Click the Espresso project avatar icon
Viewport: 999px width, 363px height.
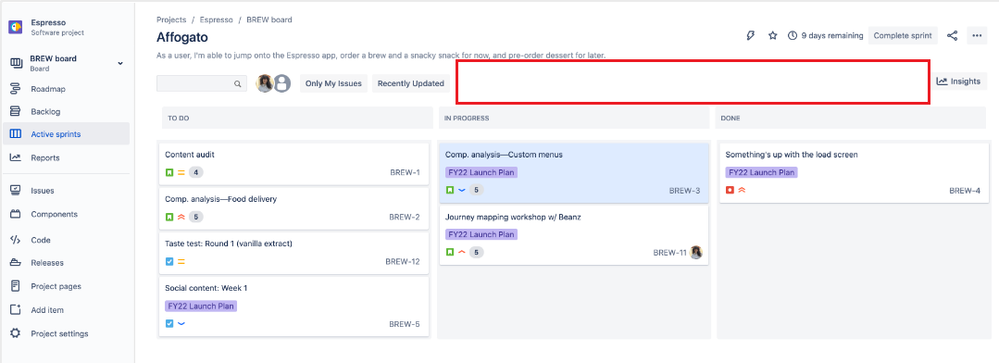pos(15,27)
